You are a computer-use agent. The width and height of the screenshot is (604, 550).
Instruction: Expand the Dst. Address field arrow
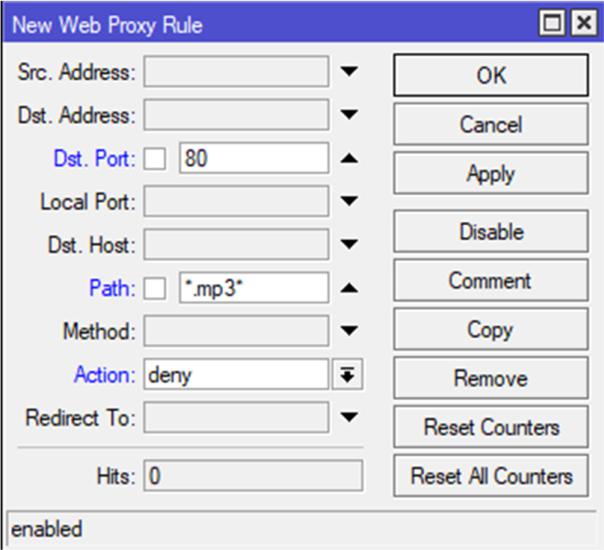pyautogui.click(x=348, y=115)
